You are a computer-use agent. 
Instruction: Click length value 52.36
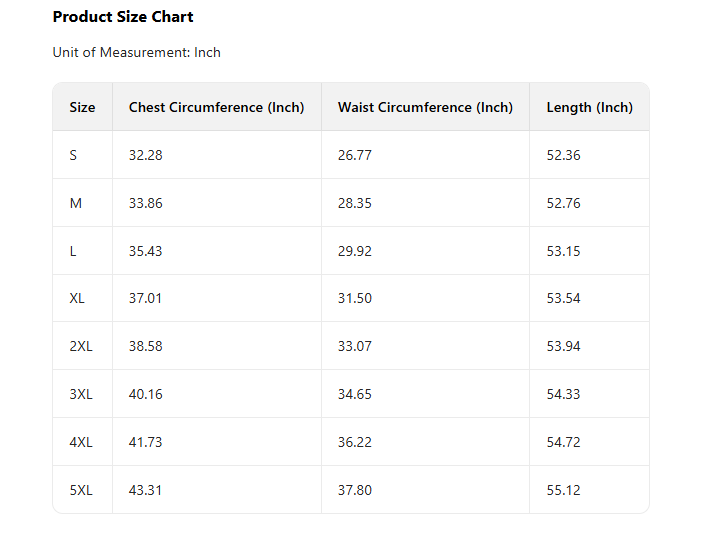(x=563, y=155)
